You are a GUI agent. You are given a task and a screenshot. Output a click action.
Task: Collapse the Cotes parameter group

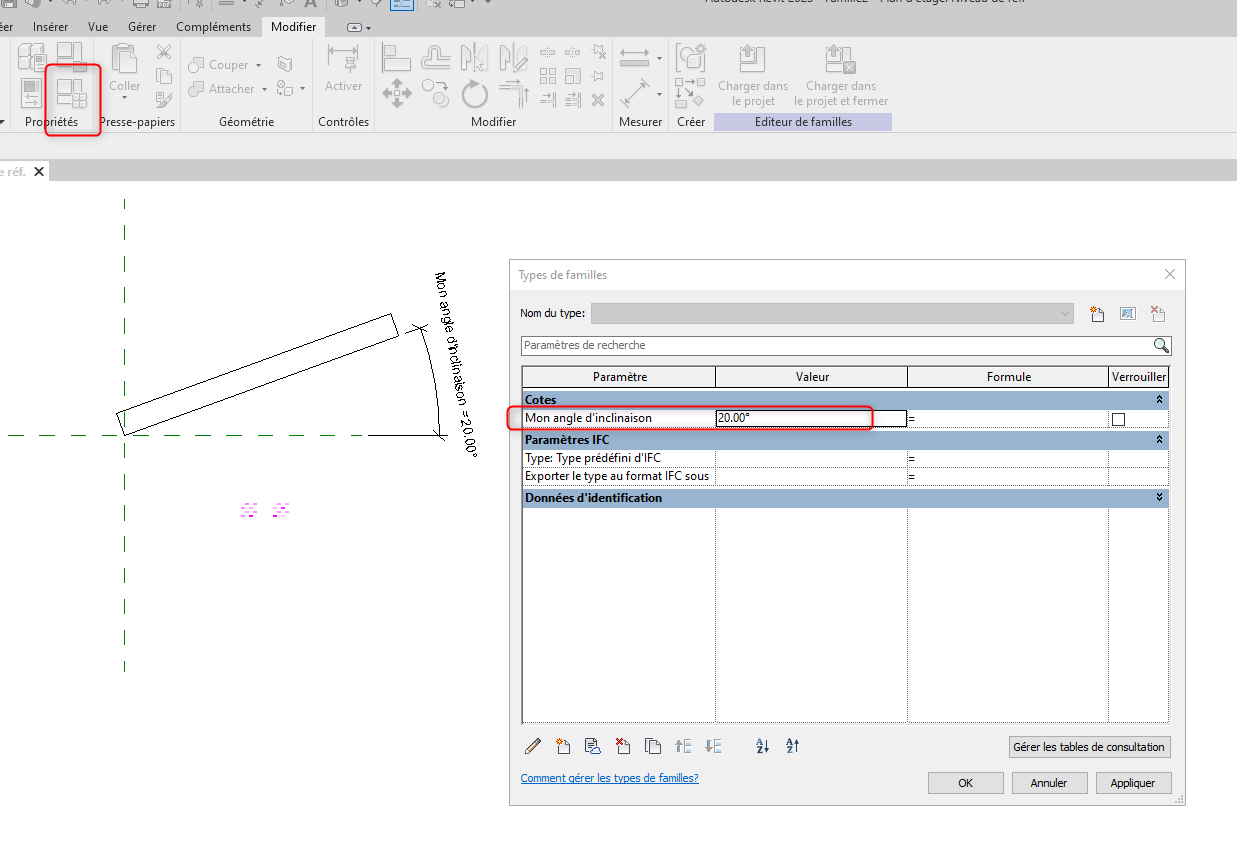[1159, 399]
